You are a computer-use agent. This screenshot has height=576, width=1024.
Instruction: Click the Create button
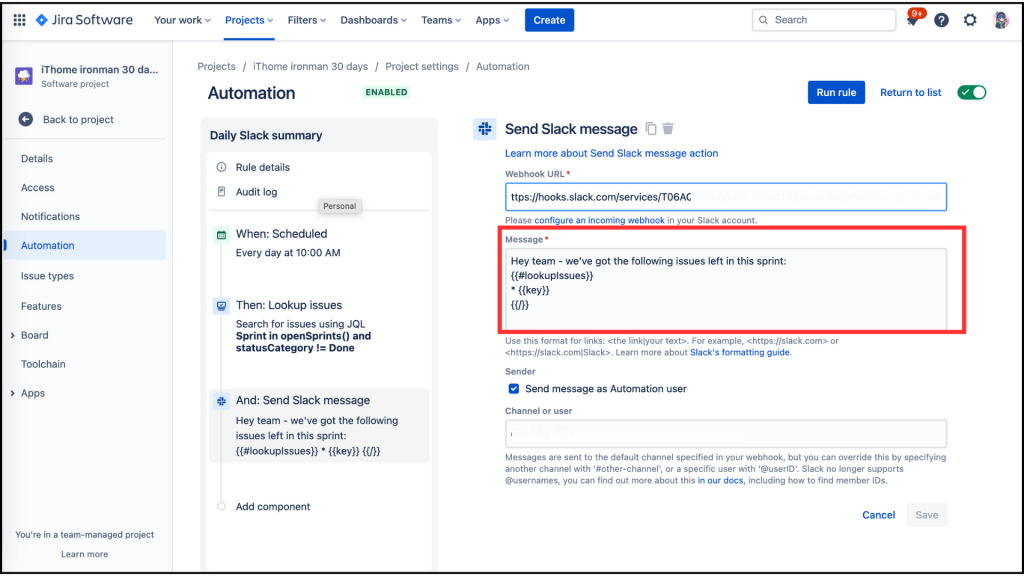[x=549, y=20]
